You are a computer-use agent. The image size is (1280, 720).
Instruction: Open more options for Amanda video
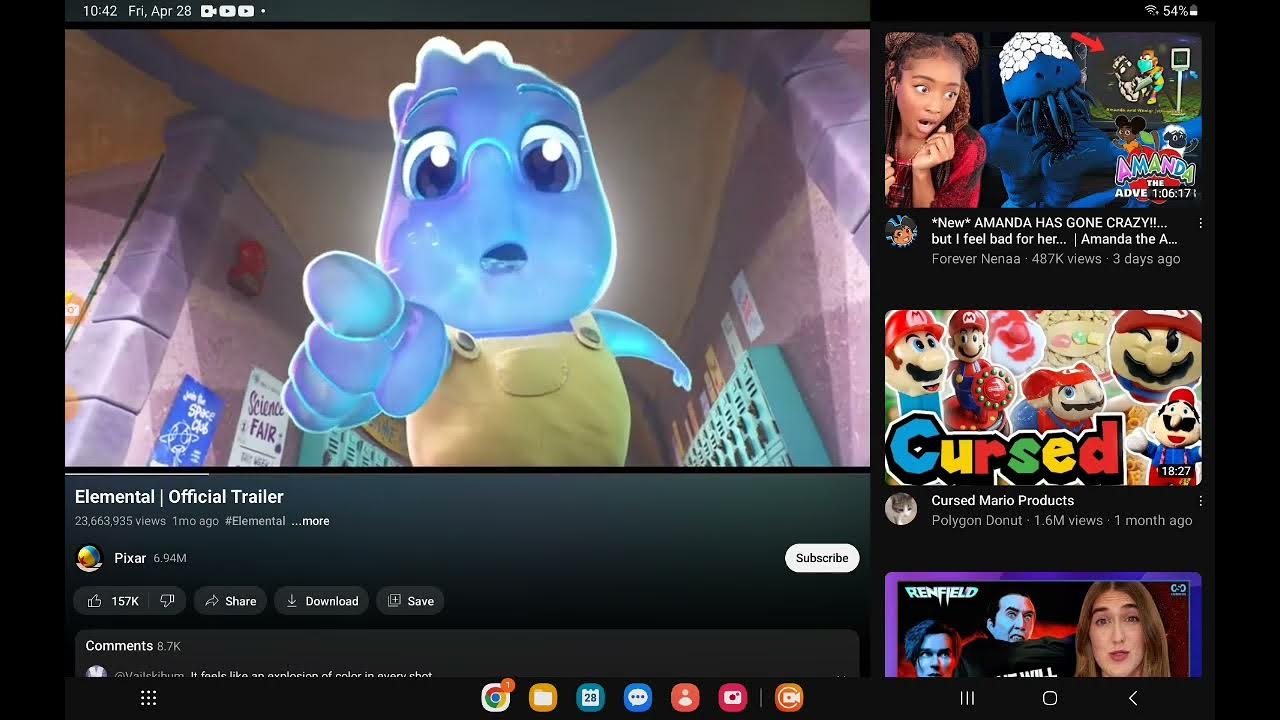coord(1201,223)
